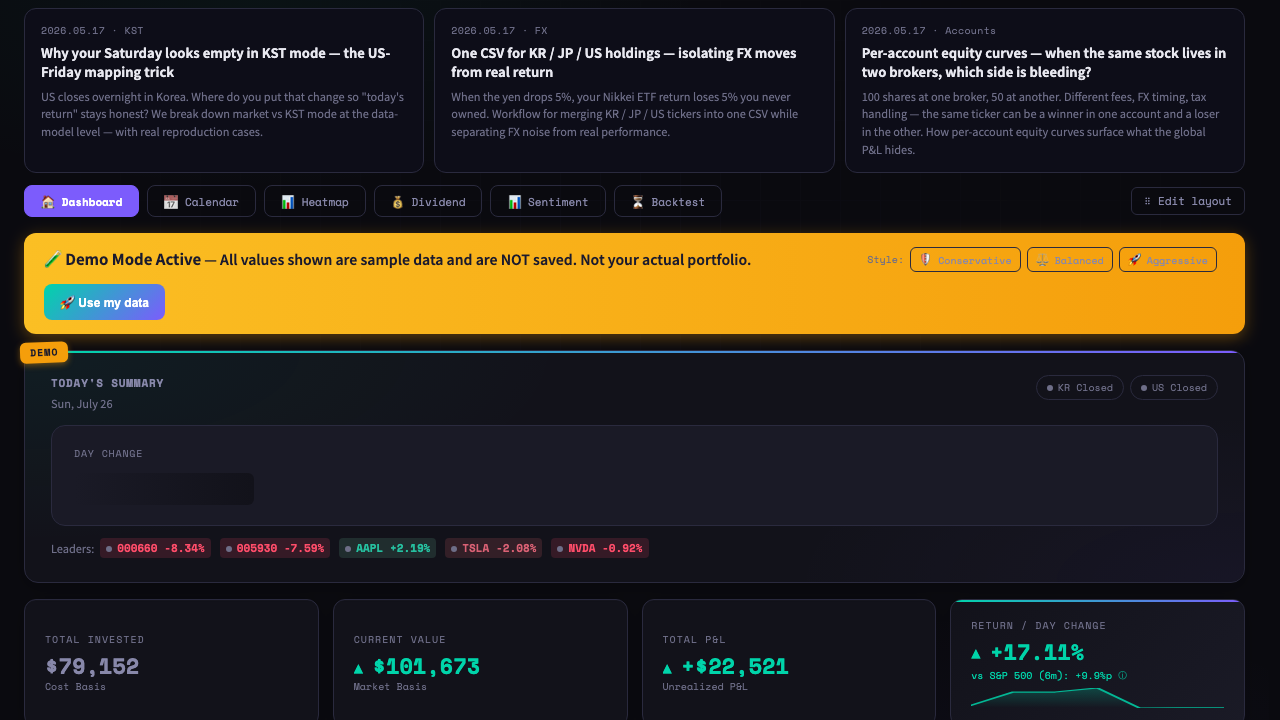Viewport: 1280px width, 720px height.
Task: Open the per-account equity curves article
Action: tap(1045, 90)
